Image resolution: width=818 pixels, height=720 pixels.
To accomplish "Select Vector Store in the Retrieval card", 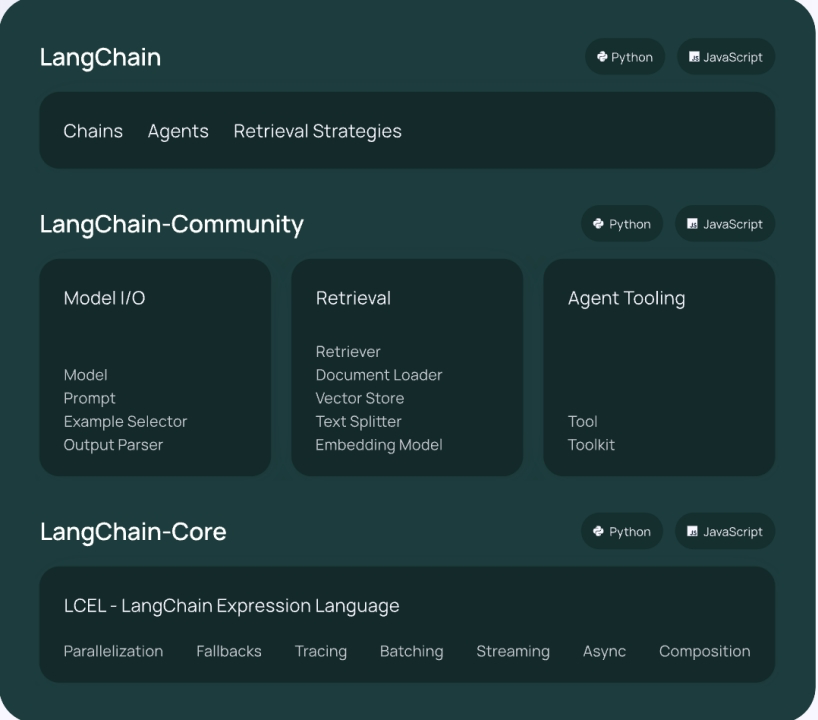I will click(359, 398).
